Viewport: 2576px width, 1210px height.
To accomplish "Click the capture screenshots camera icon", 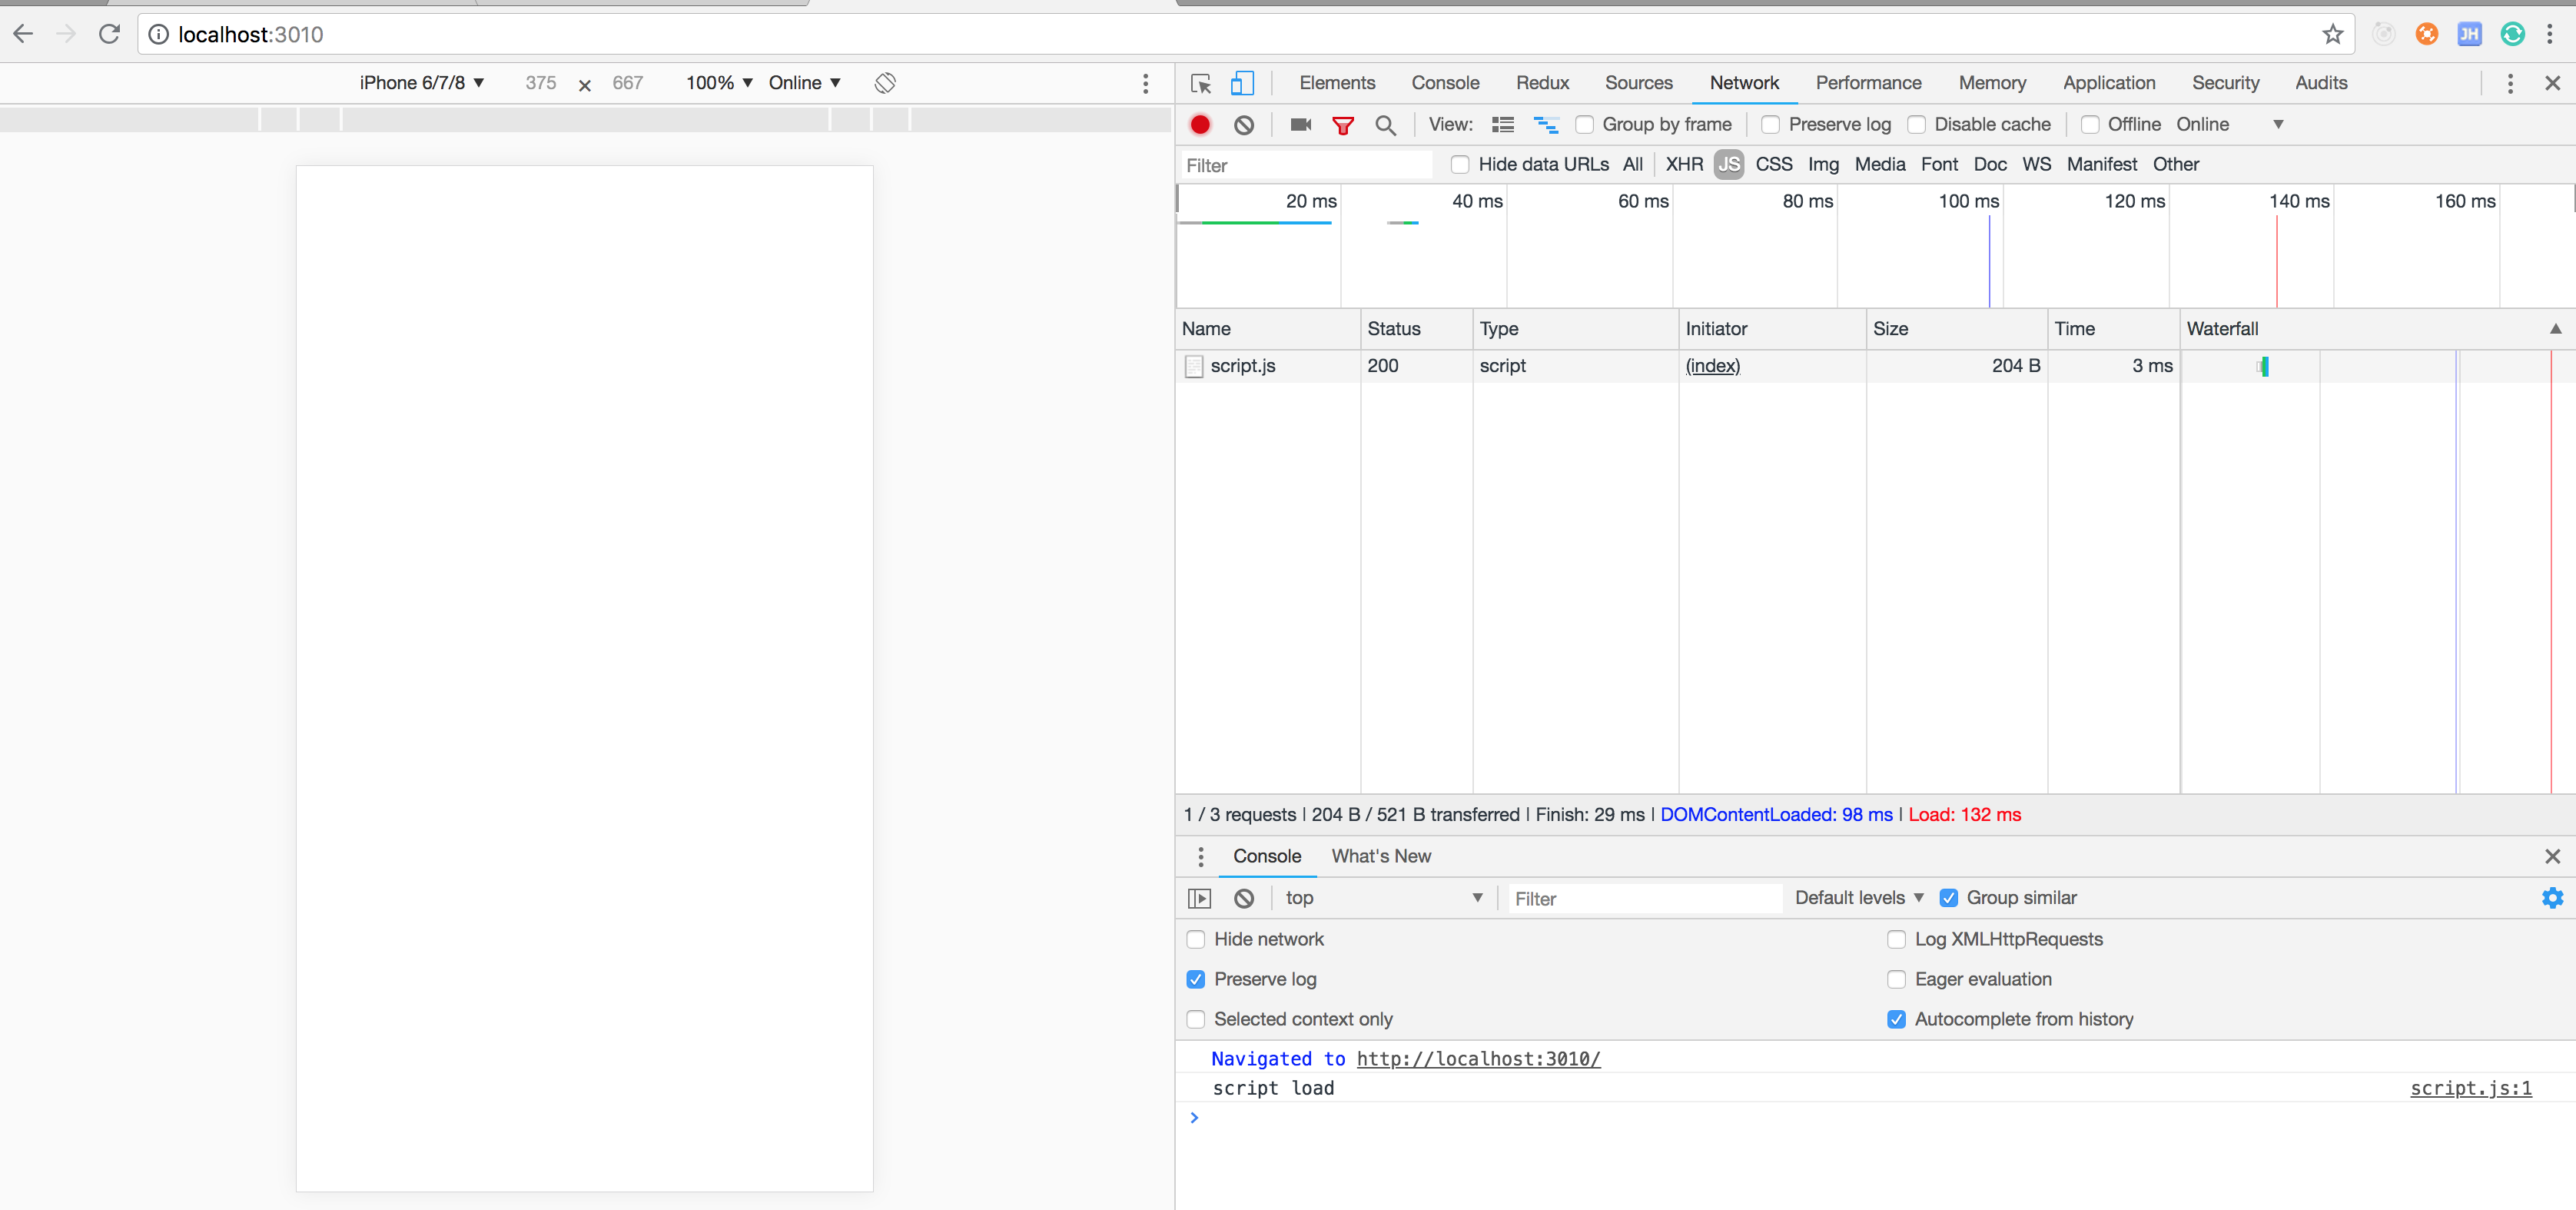I will pos(1300,125).
